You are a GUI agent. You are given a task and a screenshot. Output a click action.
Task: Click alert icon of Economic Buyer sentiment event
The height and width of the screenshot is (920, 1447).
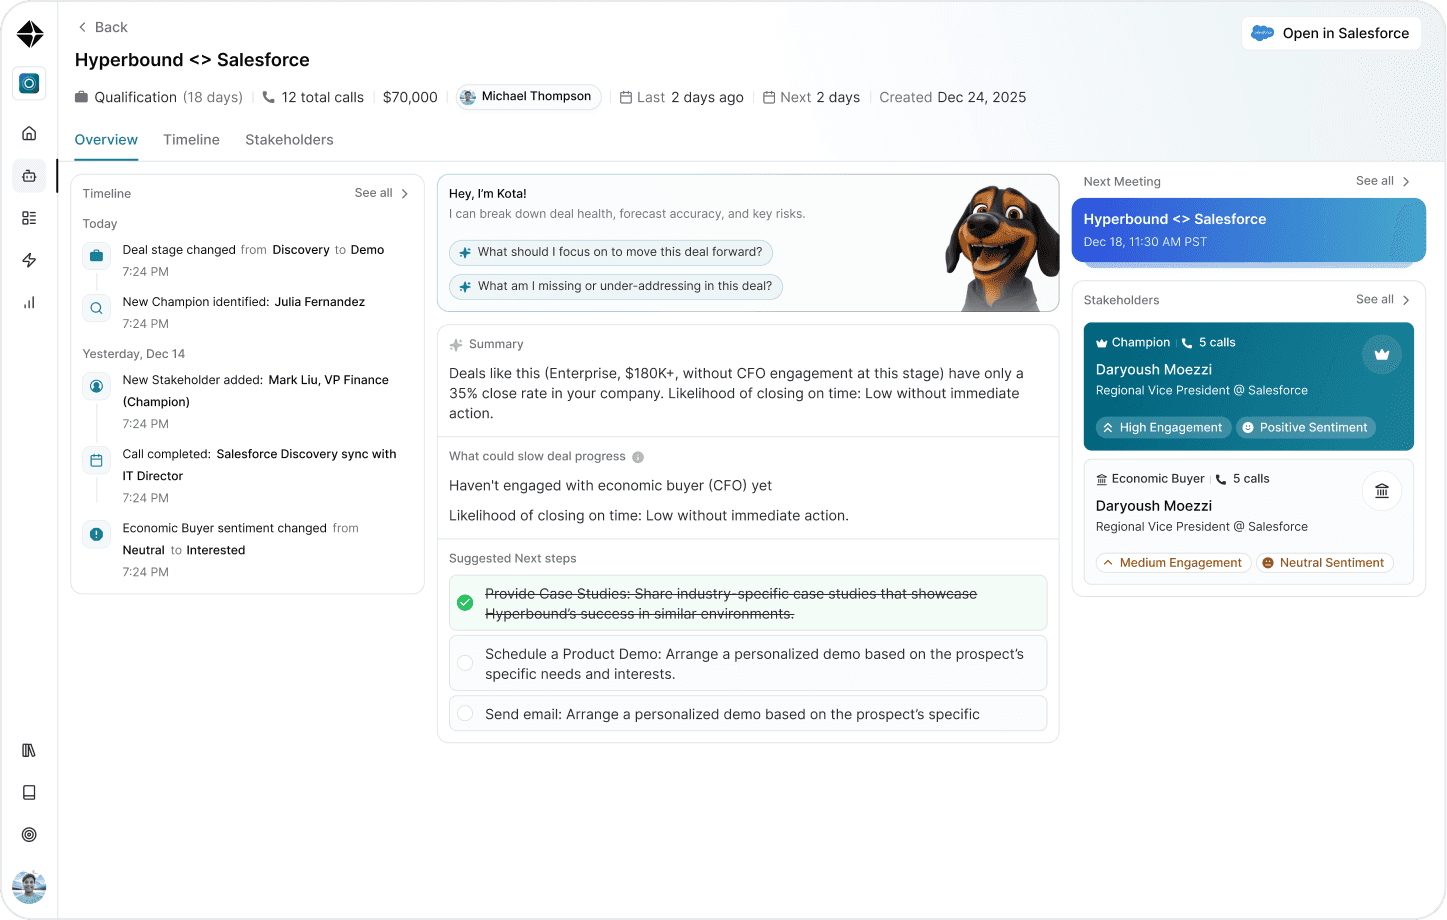pyautogui.click(x=96, y=534)
